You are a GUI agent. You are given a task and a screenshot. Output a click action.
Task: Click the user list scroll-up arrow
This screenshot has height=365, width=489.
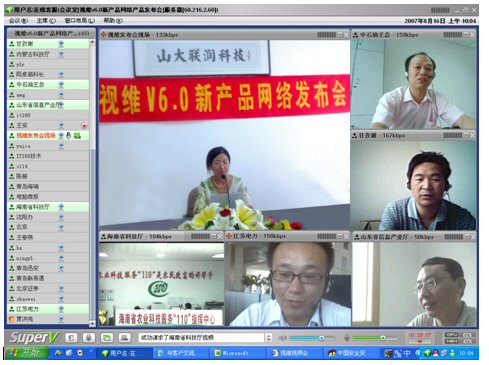(92, 42)
